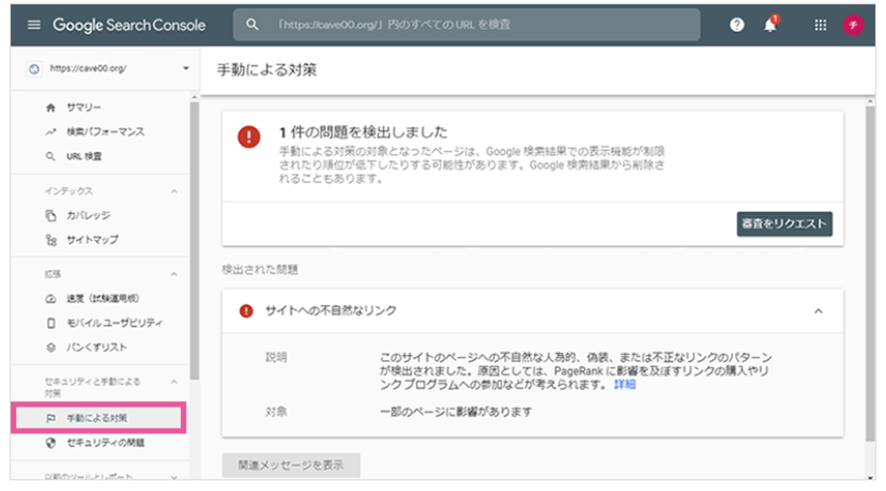
Task: Click the red alert icon beside サイトへの不自然なリンク
Action: pyautogui.click(x=246, y=311)
